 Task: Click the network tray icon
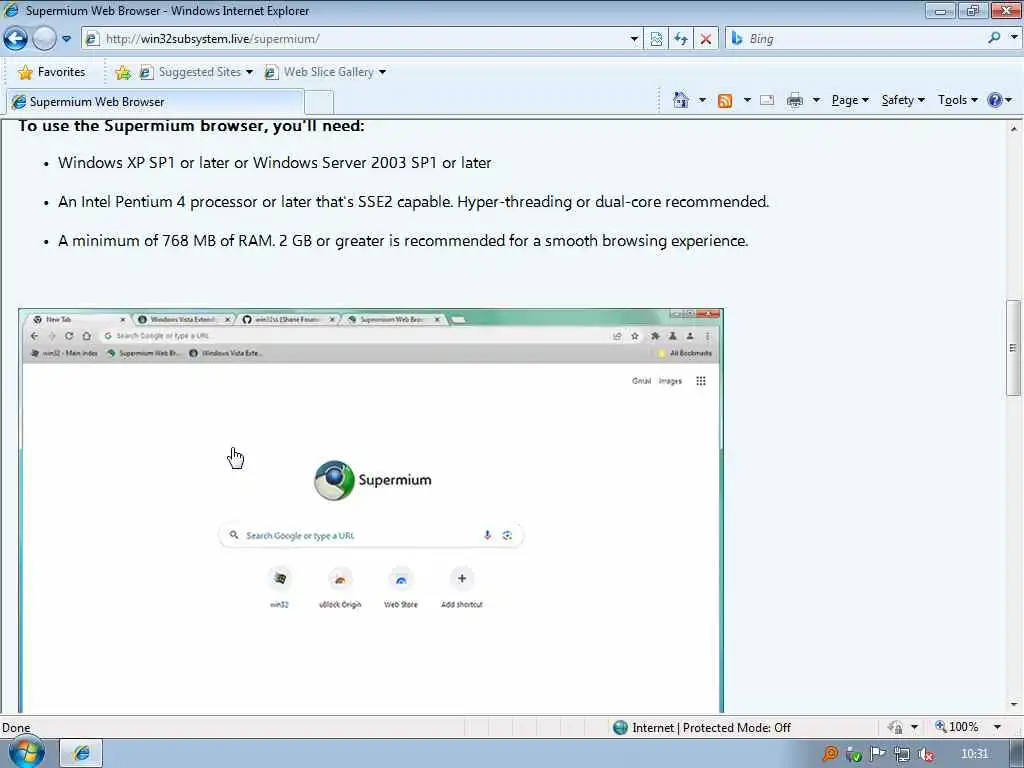point(901,755)
